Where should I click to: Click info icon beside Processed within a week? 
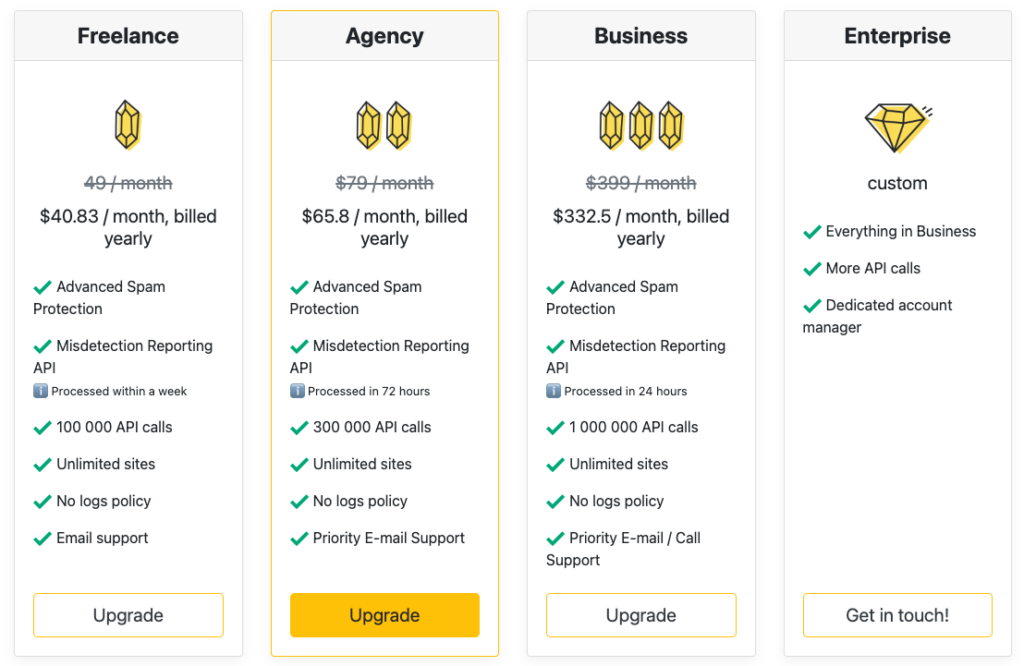(x=40, y=391)
